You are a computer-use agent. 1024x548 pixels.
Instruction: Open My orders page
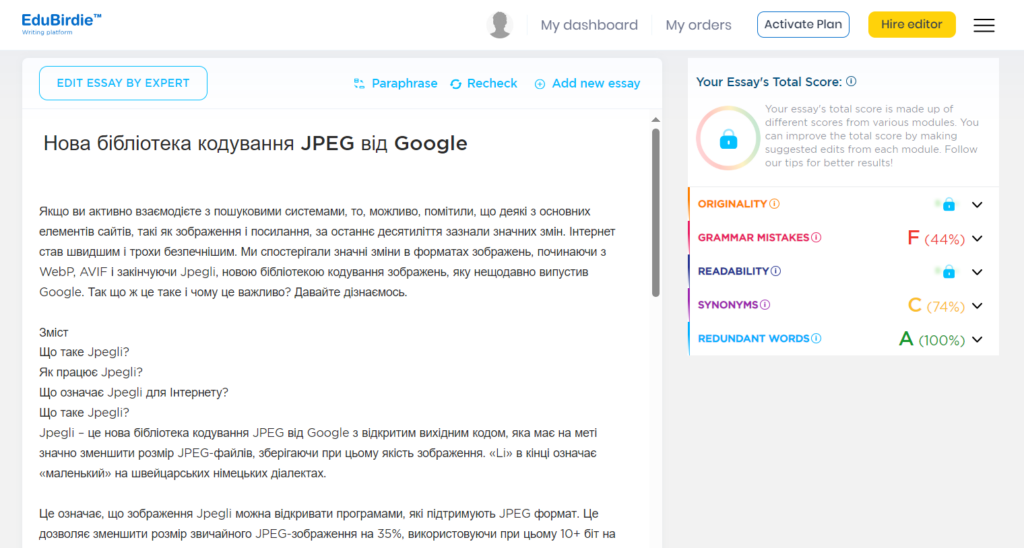(698, 25)
